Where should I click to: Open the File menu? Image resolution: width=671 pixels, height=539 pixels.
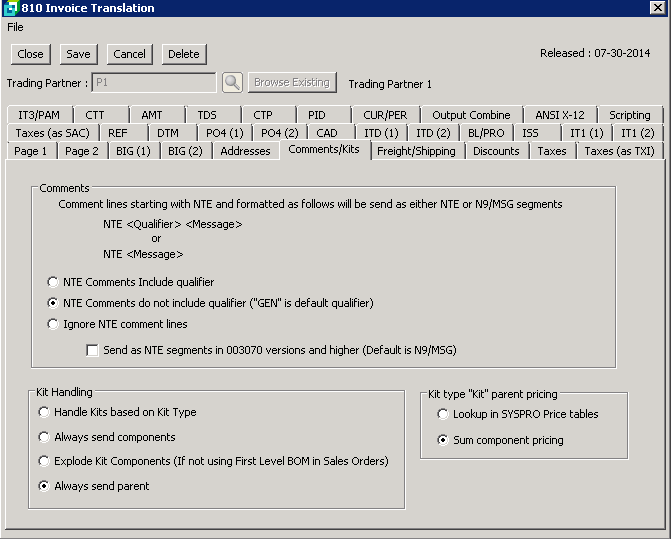tap(15, 27)
